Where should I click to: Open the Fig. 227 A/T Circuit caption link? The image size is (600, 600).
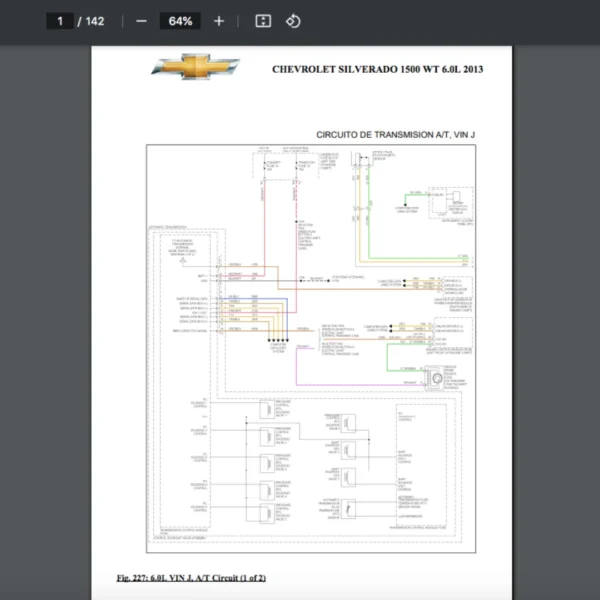191,578
